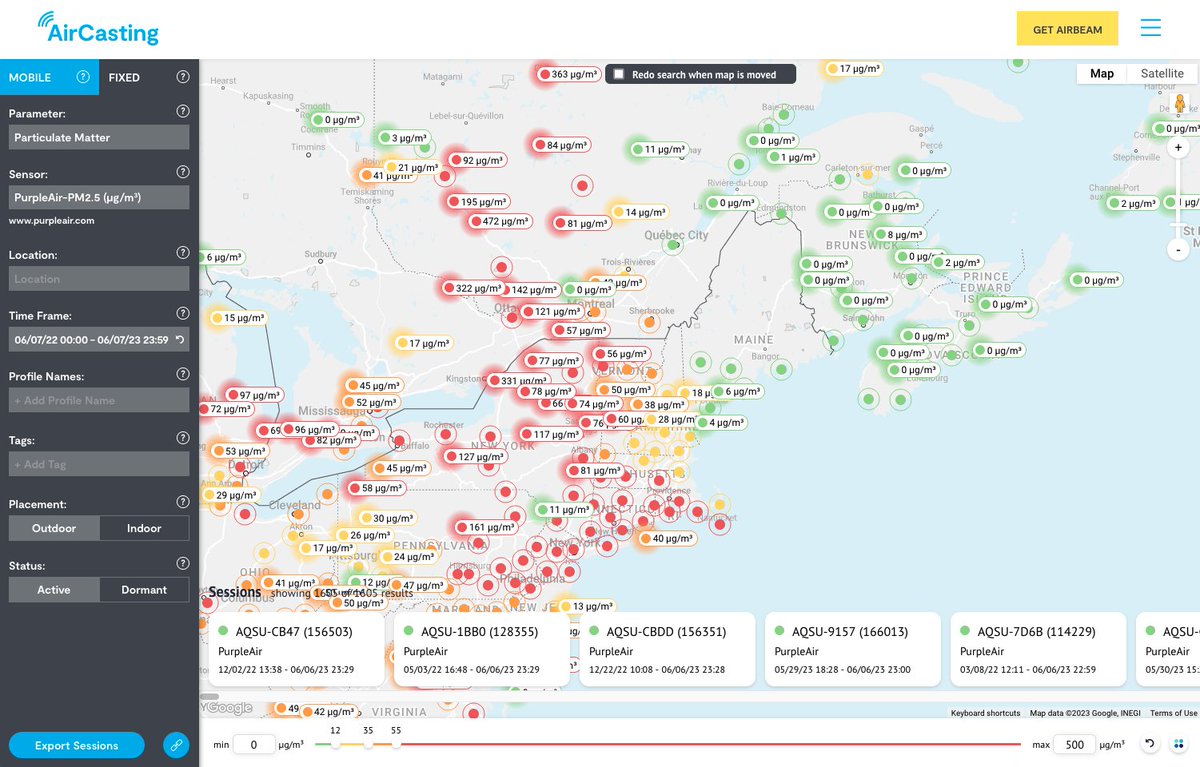Select the 363 µg/m³ red marker
The height and width of the screenshot is (767, 1200).
coord(568,74)
